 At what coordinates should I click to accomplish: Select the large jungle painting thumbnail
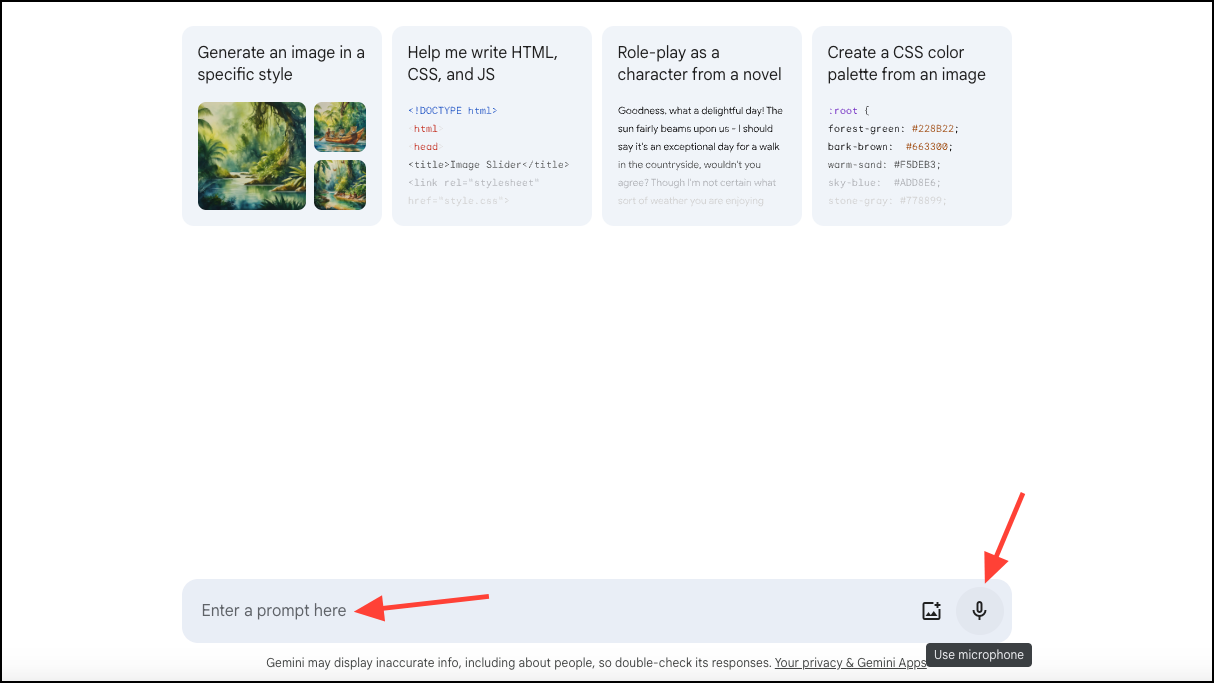252,156
